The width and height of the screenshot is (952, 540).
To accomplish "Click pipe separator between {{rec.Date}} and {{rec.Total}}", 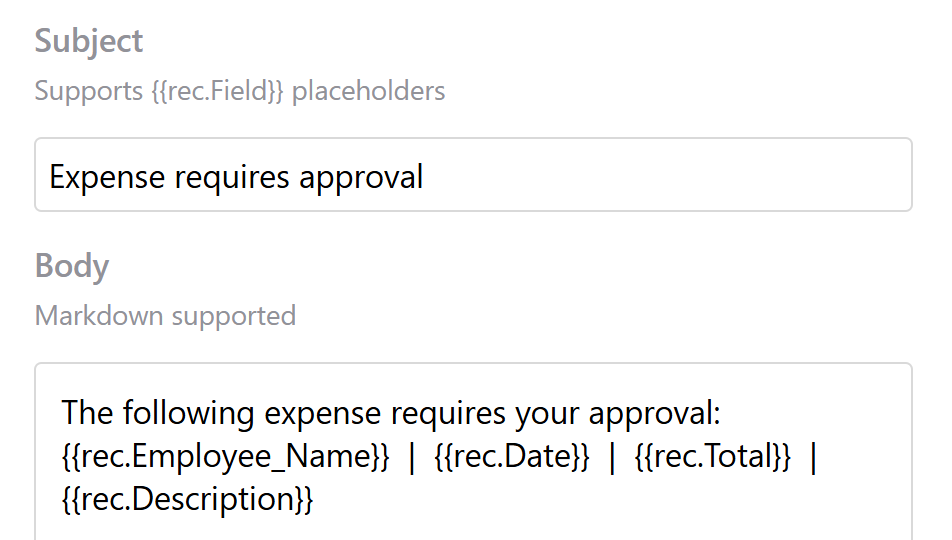I will click(x=612, y=456).
